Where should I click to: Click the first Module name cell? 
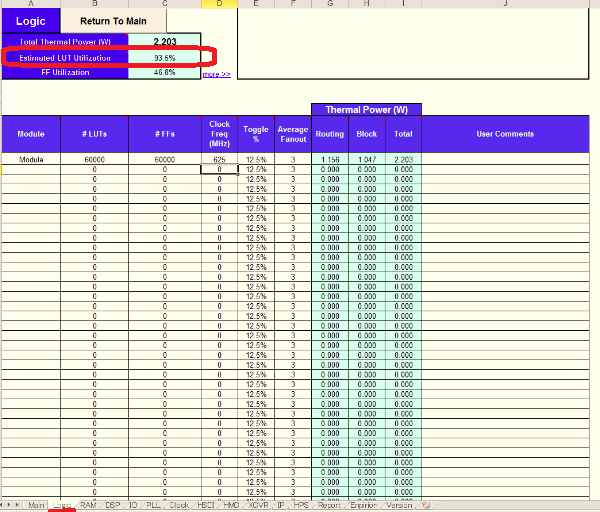[31, 160]
